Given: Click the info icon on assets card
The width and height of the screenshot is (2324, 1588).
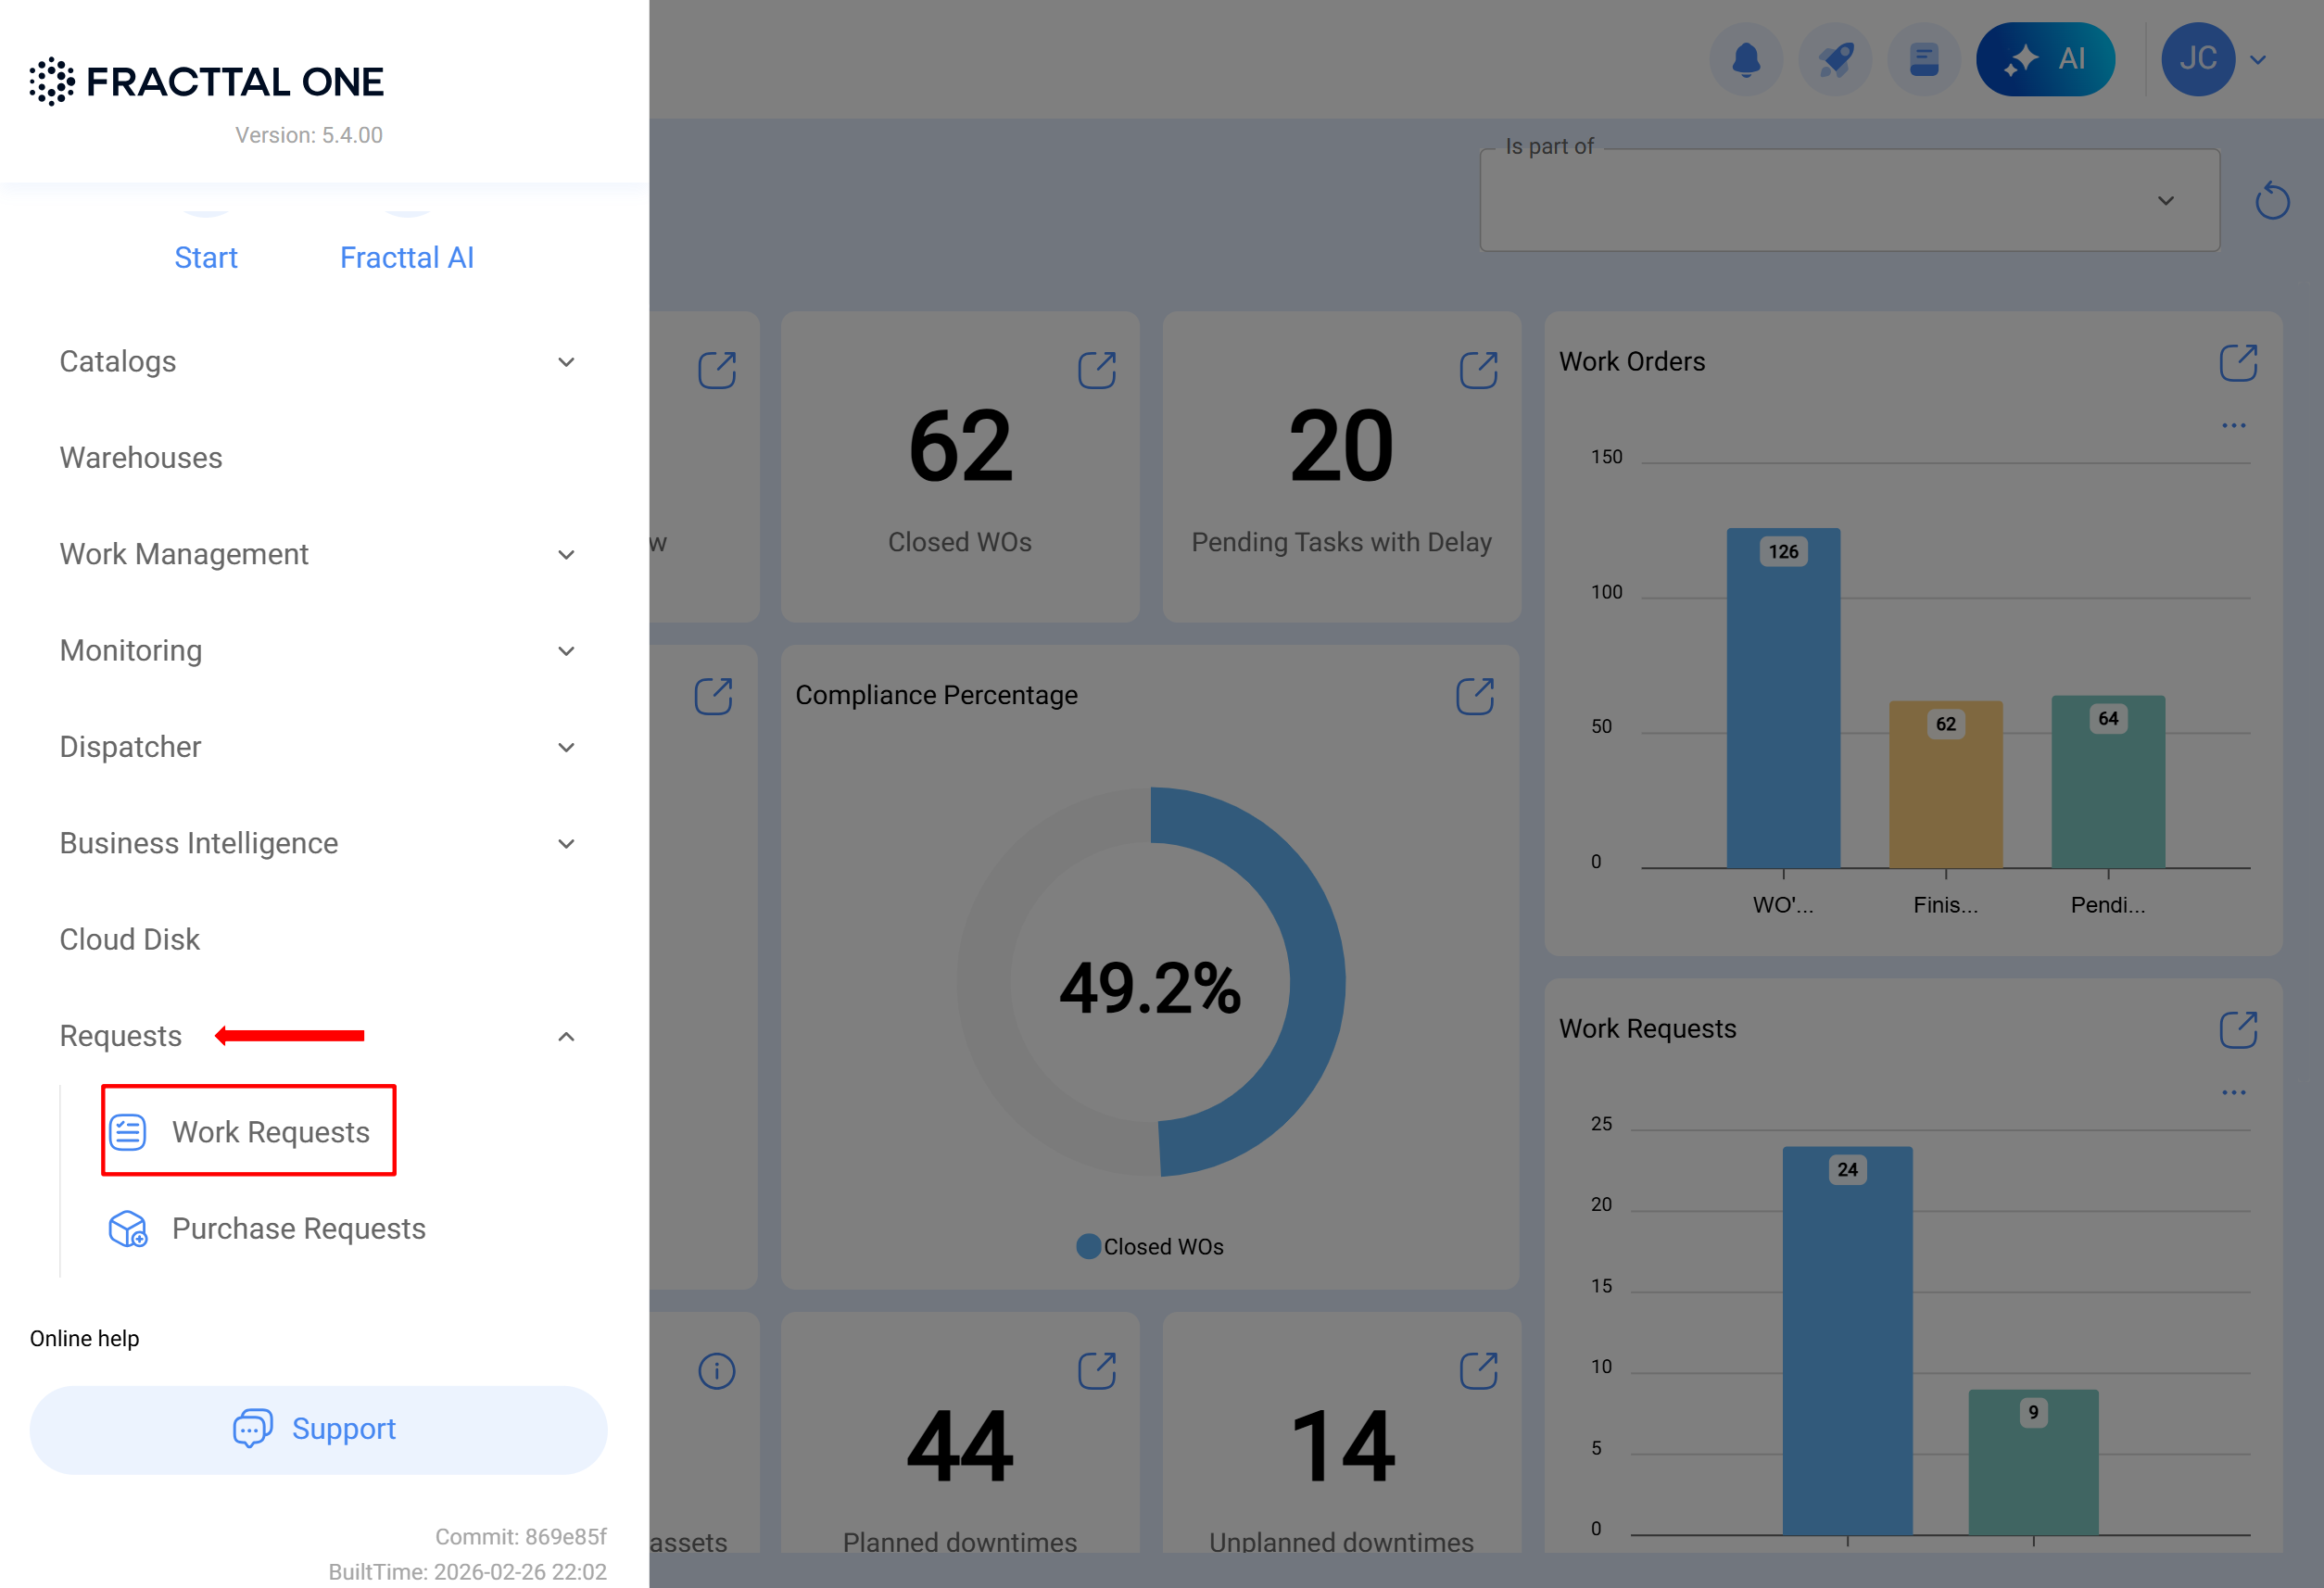Looking at the screenshot, I should click(716, 1371).
